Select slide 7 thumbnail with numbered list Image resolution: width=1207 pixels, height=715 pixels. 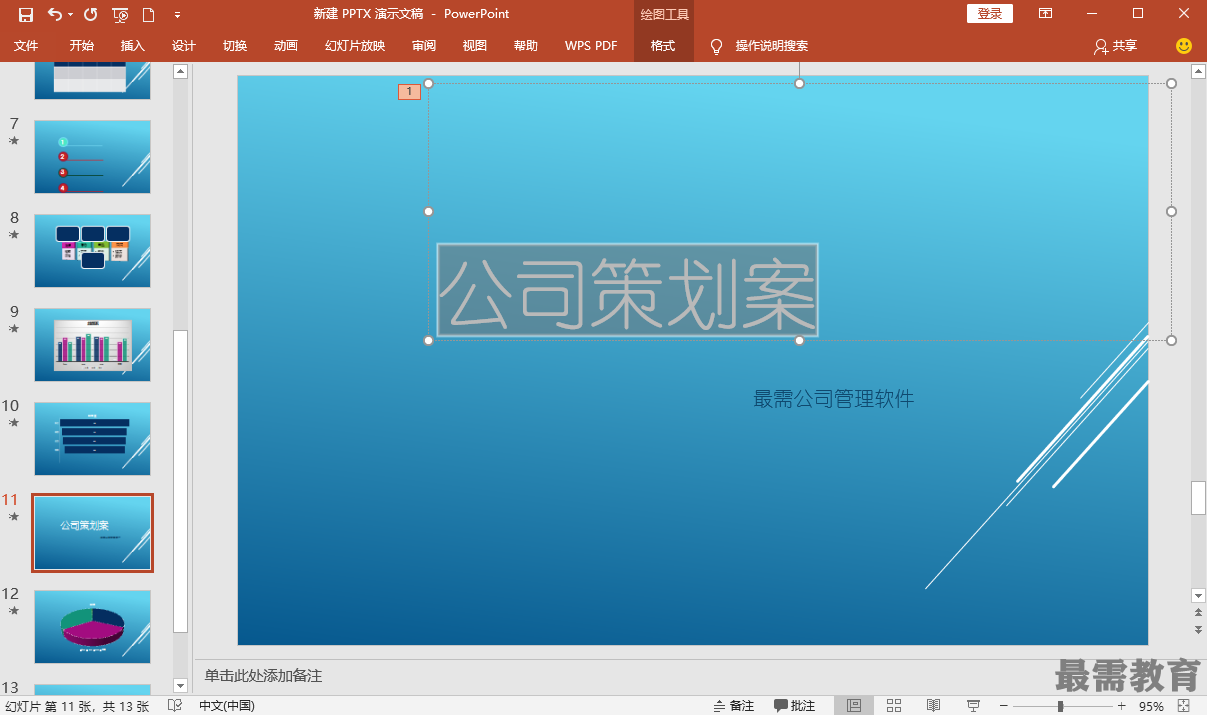click(x=92, y=157)
